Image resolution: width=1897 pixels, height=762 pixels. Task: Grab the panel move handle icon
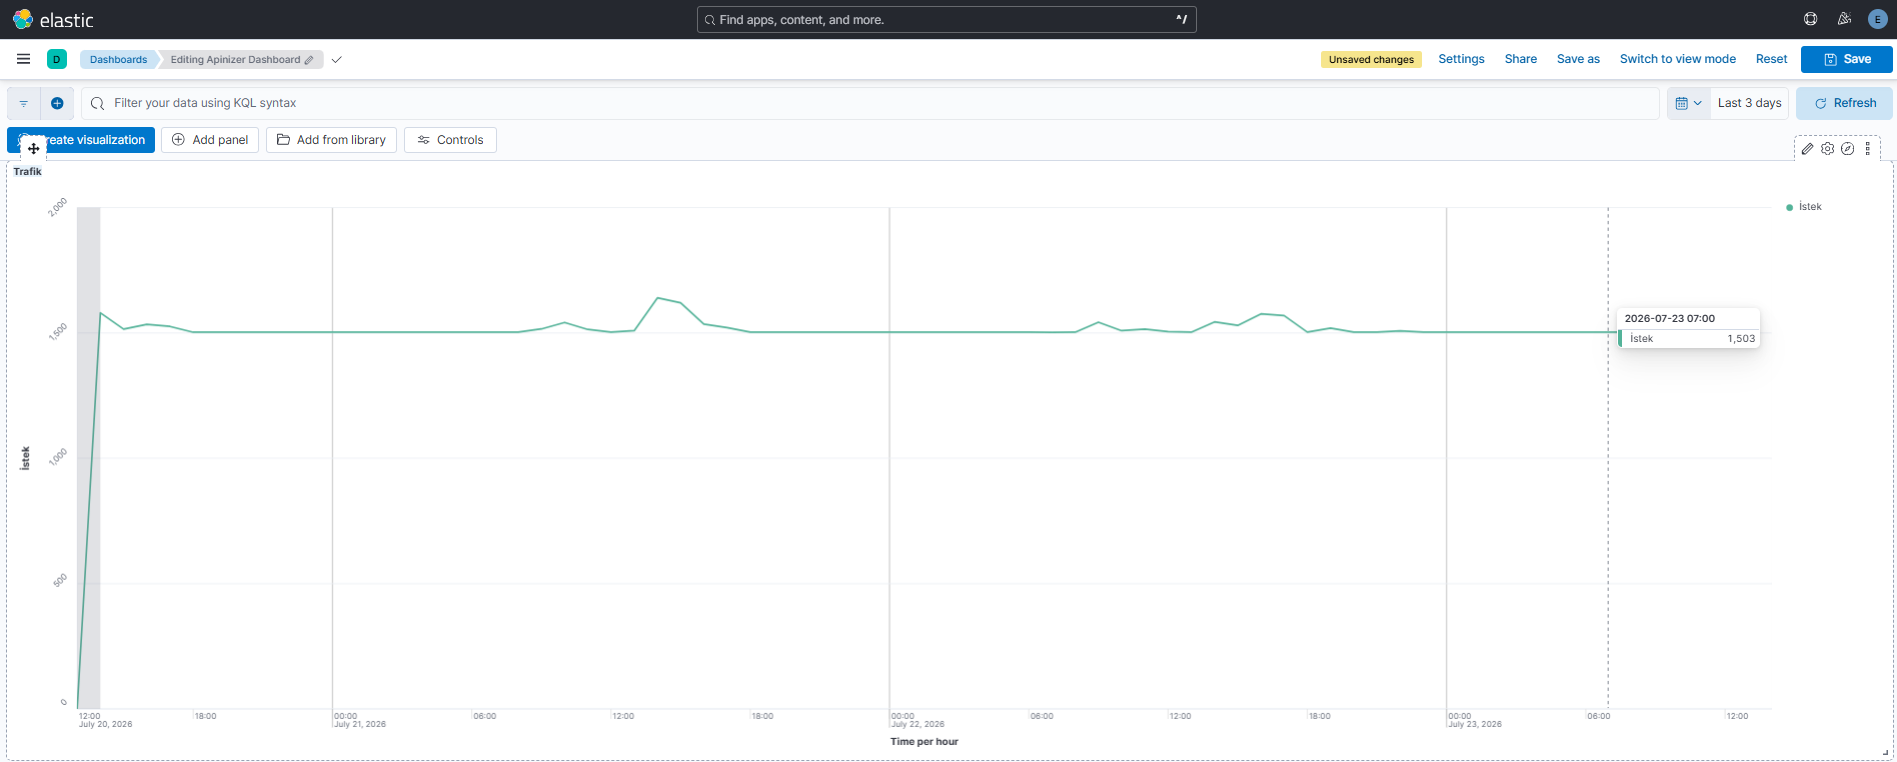click(x=33, y=148)
